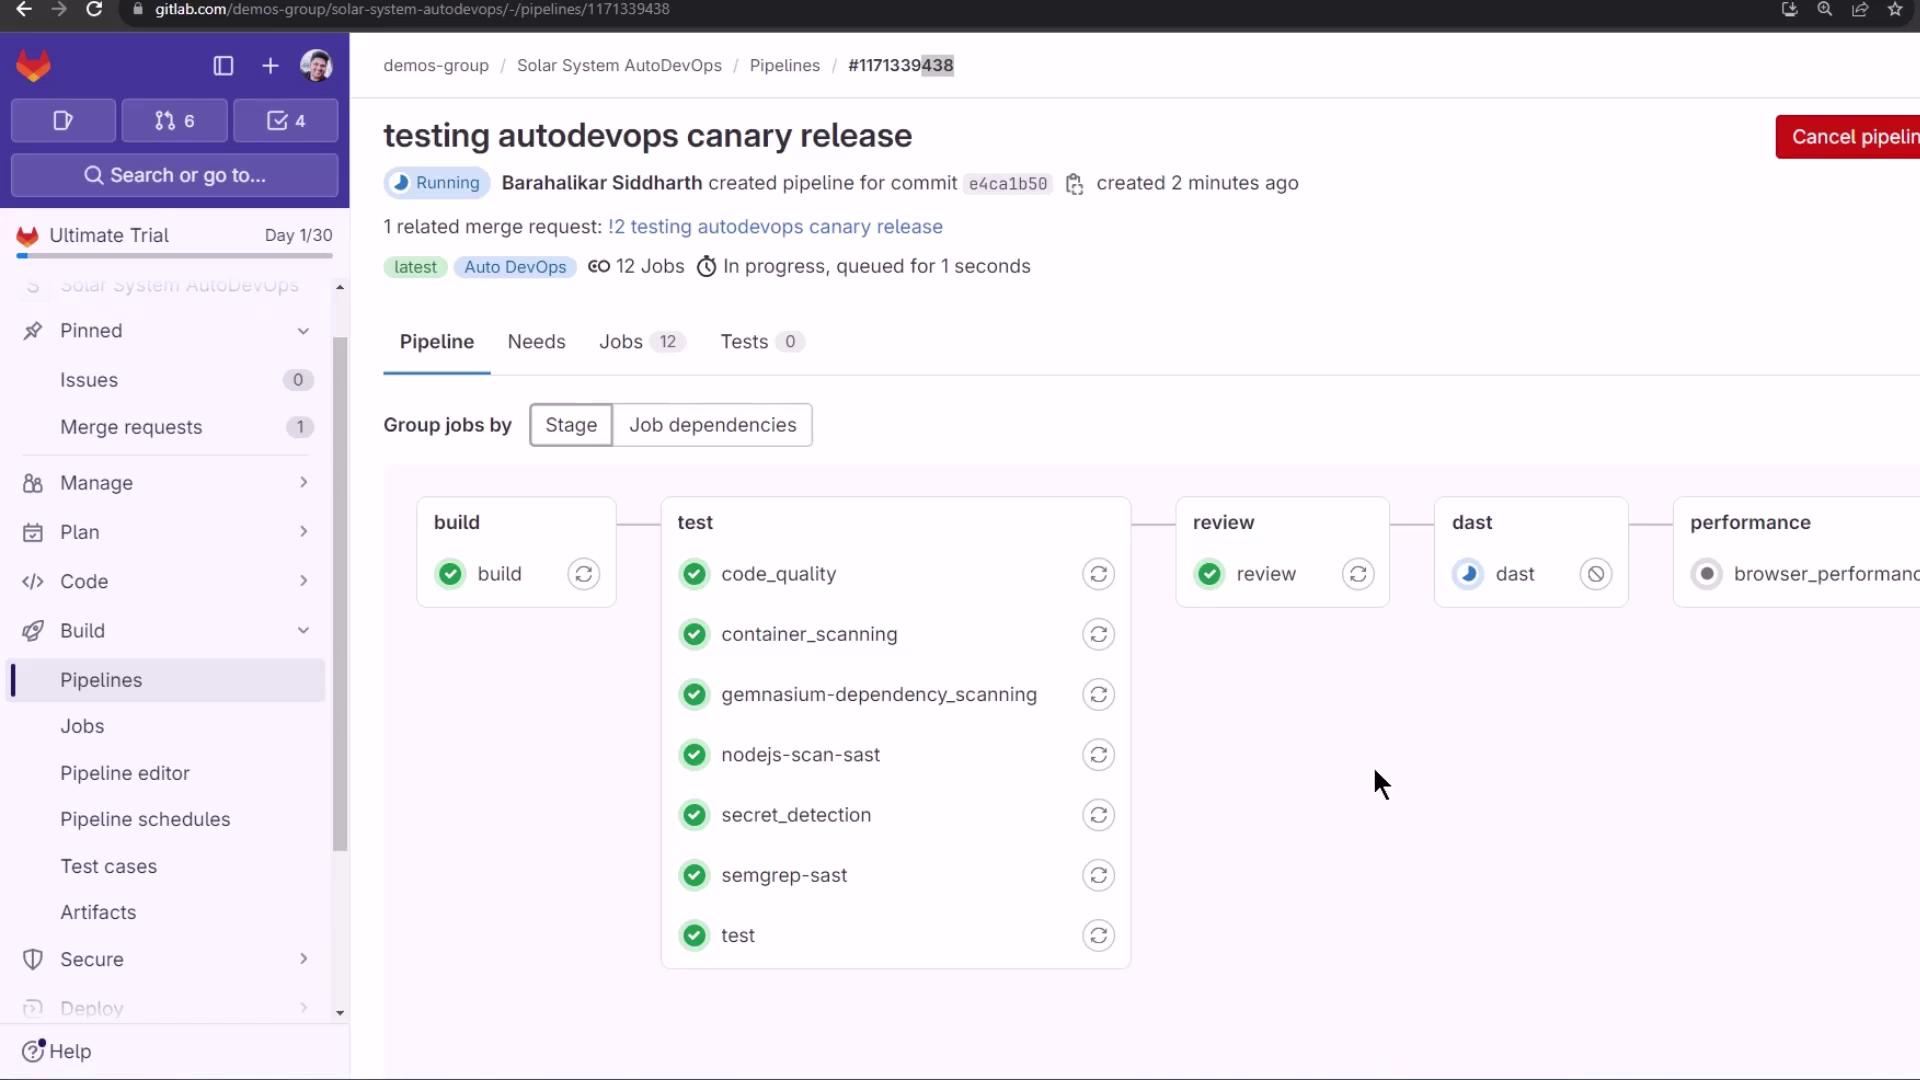Select Job dependencies grouping option
The image size is (1920, 1080).
(712, 425)
